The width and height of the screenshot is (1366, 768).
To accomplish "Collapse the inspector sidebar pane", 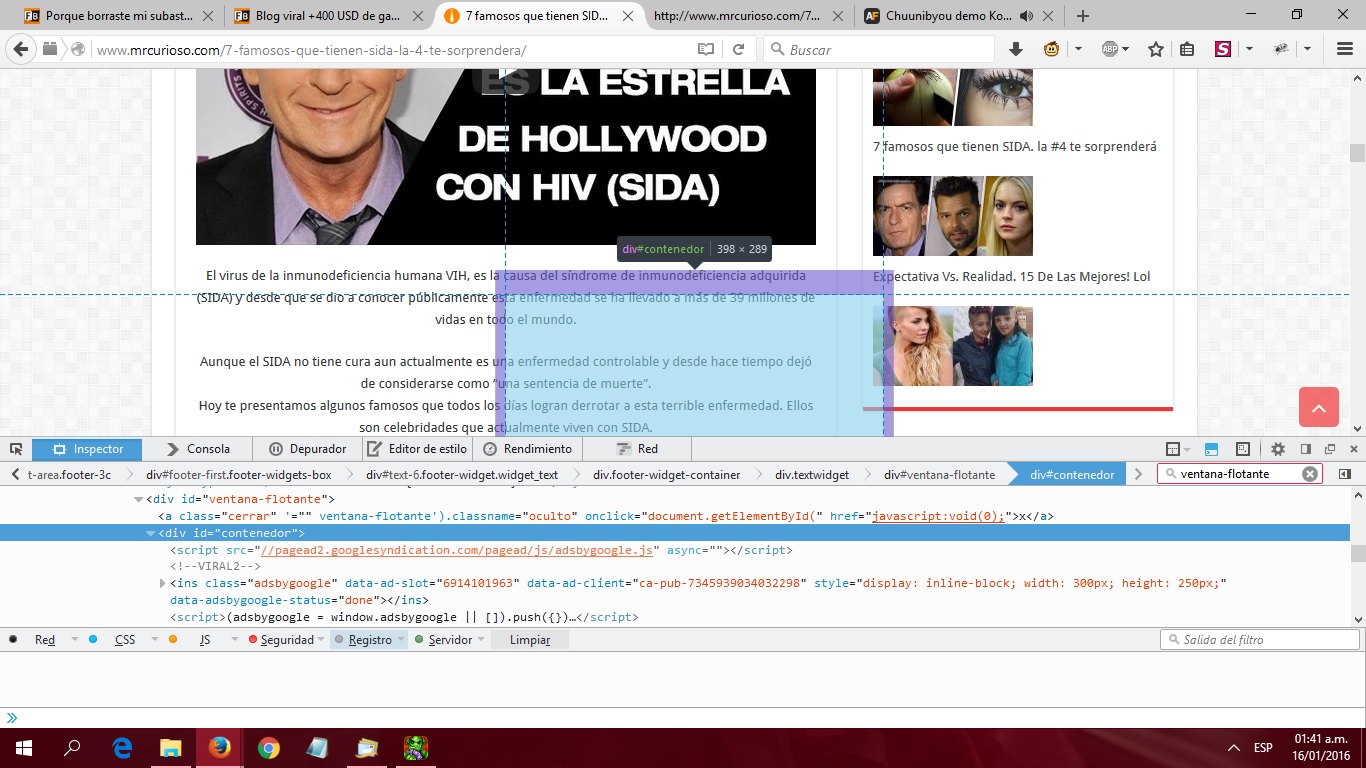I will pyautogui.click(x=1345, y=474).
